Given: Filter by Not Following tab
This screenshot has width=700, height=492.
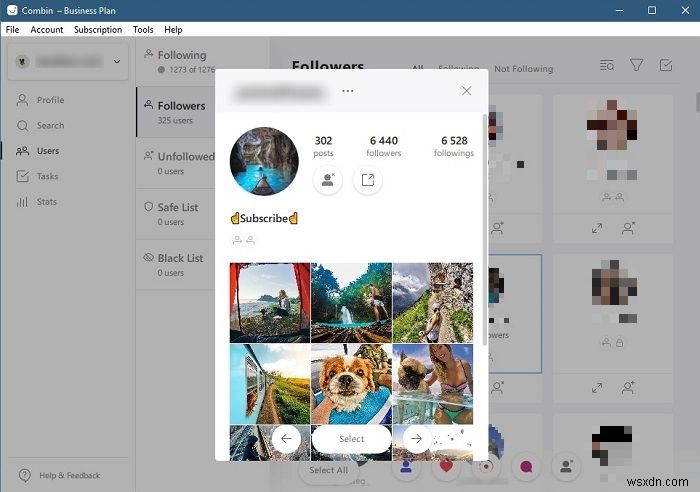Looking at the screenshot, I should coord(523,69).
